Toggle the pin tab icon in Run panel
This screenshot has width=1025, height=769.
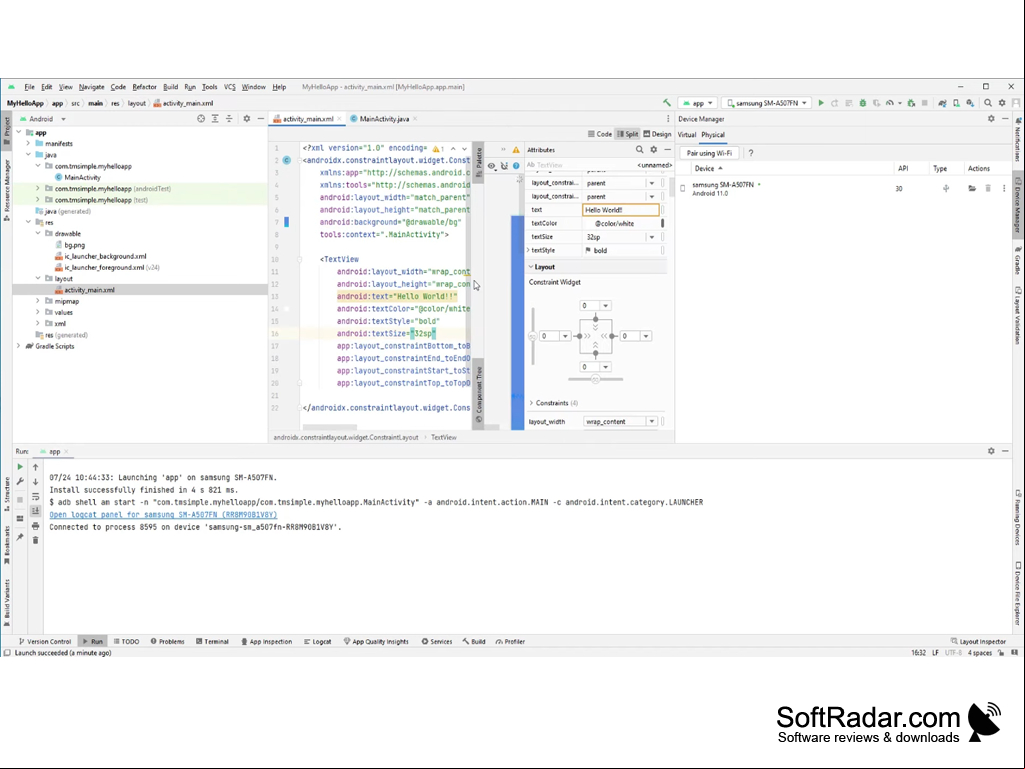20,538
